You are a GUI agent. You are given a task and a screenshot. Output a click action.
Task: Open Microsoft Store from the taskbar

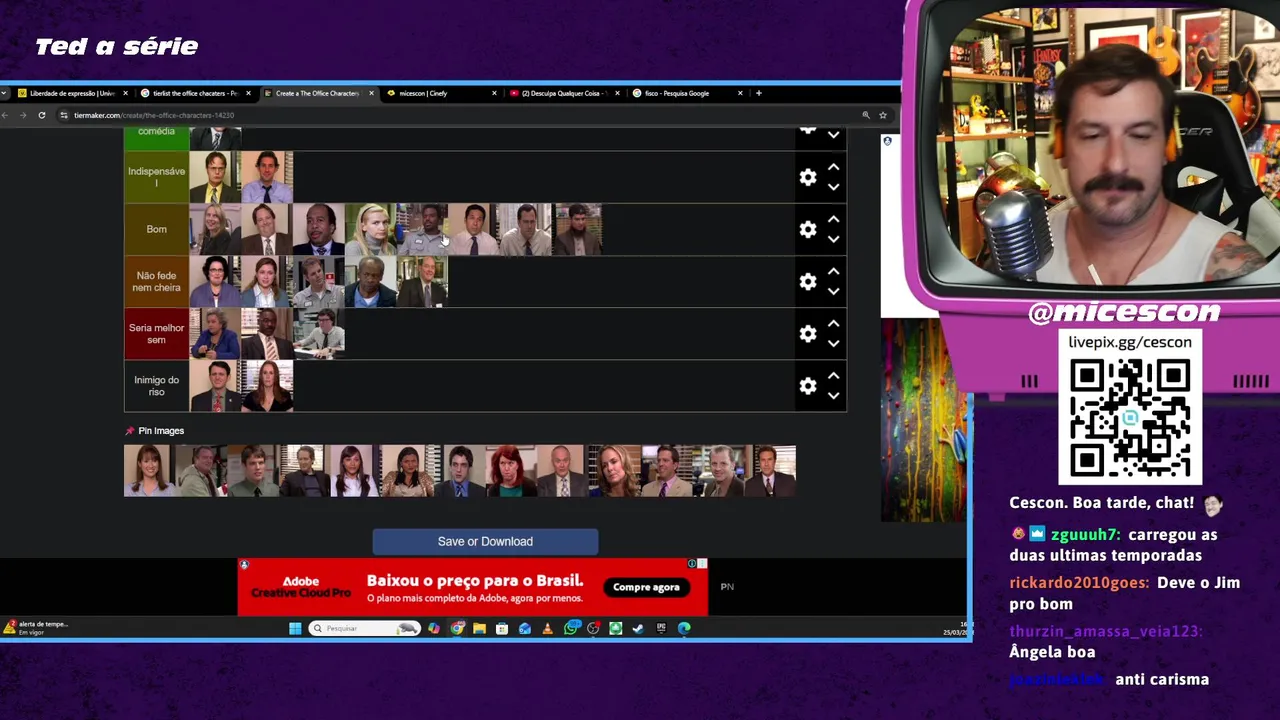[x=502, y=628]
